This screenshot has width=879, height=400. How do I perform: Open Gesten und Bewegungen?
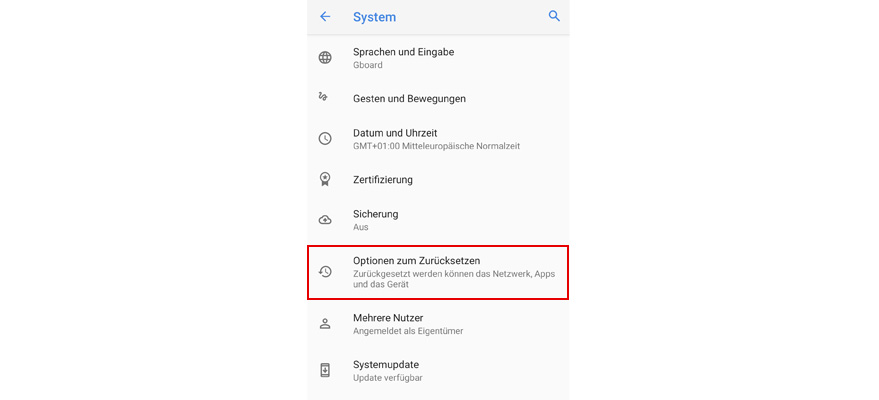click(409, 99)
